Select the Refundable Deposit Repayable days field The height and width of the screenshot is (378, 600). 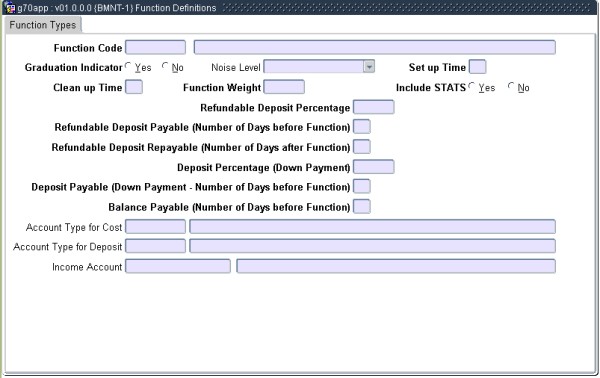click(x=362, y=147)
